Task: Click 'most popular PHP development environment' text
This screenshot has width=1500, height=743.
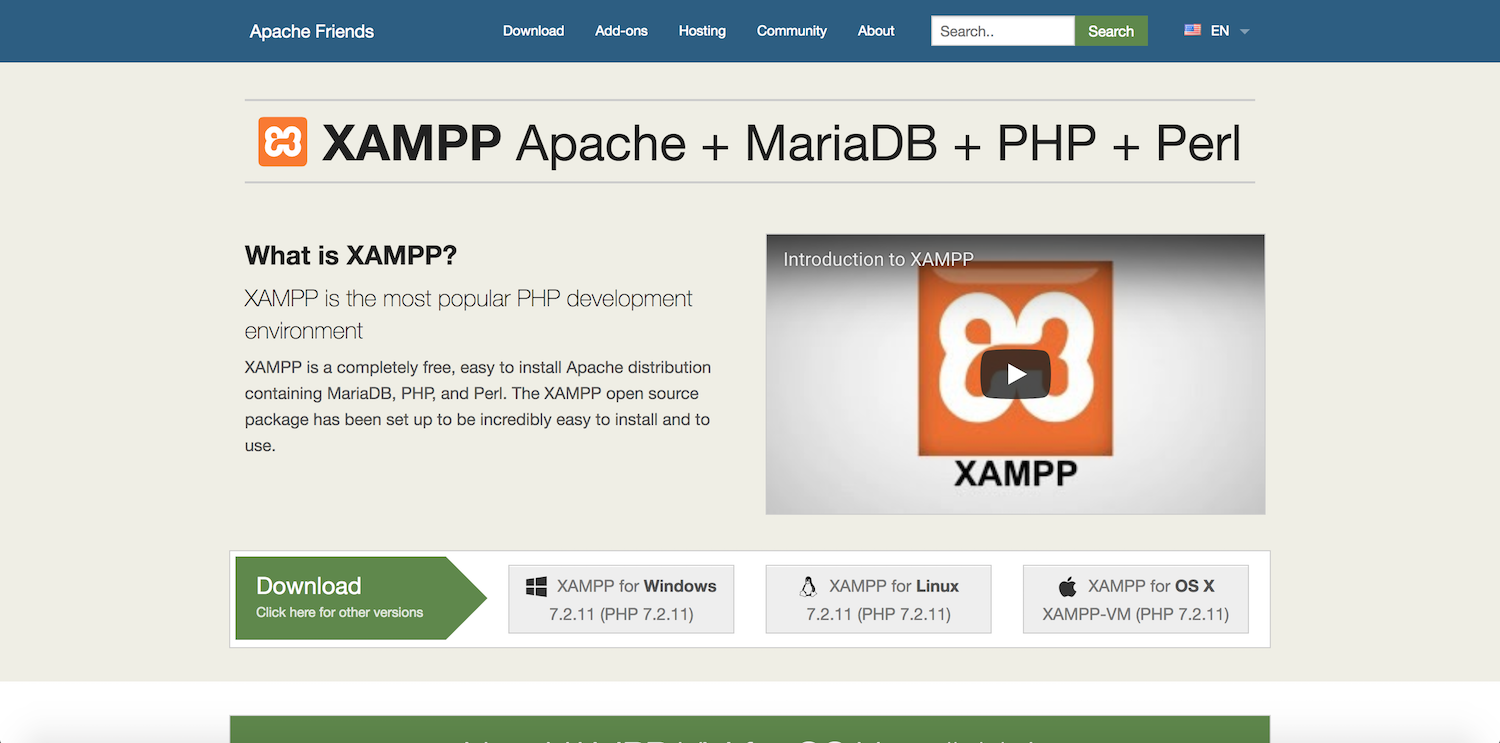Action: pyautogui.click(x=469, y=314)
